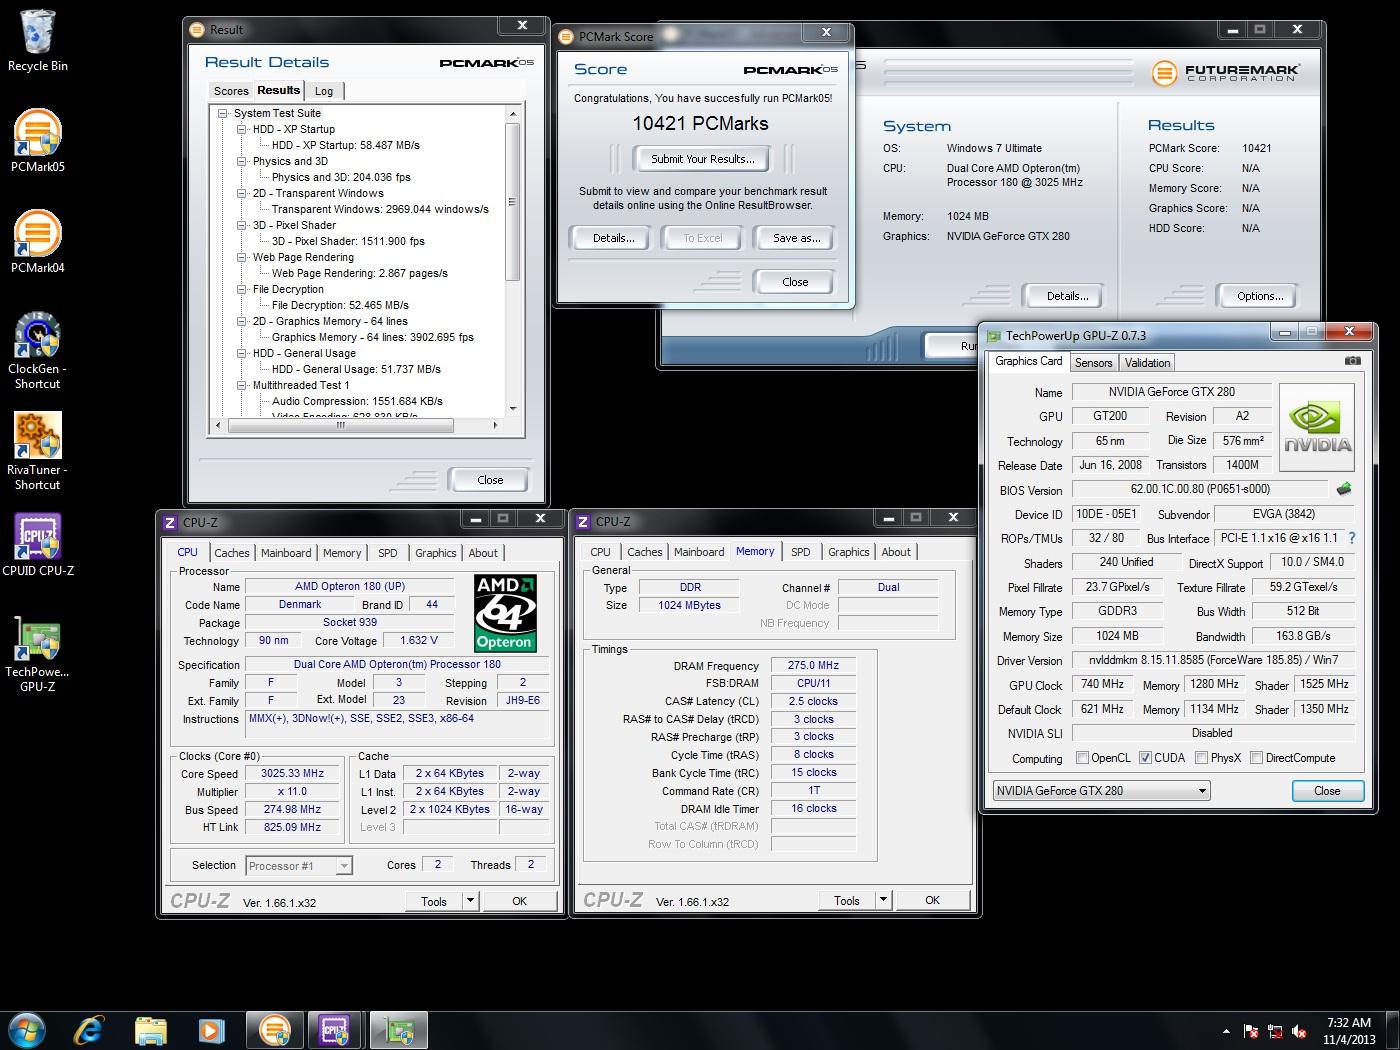Click the NVIDIA logo in GPU-Z
This screenshot has height=1050, width=1400.
tap(1317, 428)
